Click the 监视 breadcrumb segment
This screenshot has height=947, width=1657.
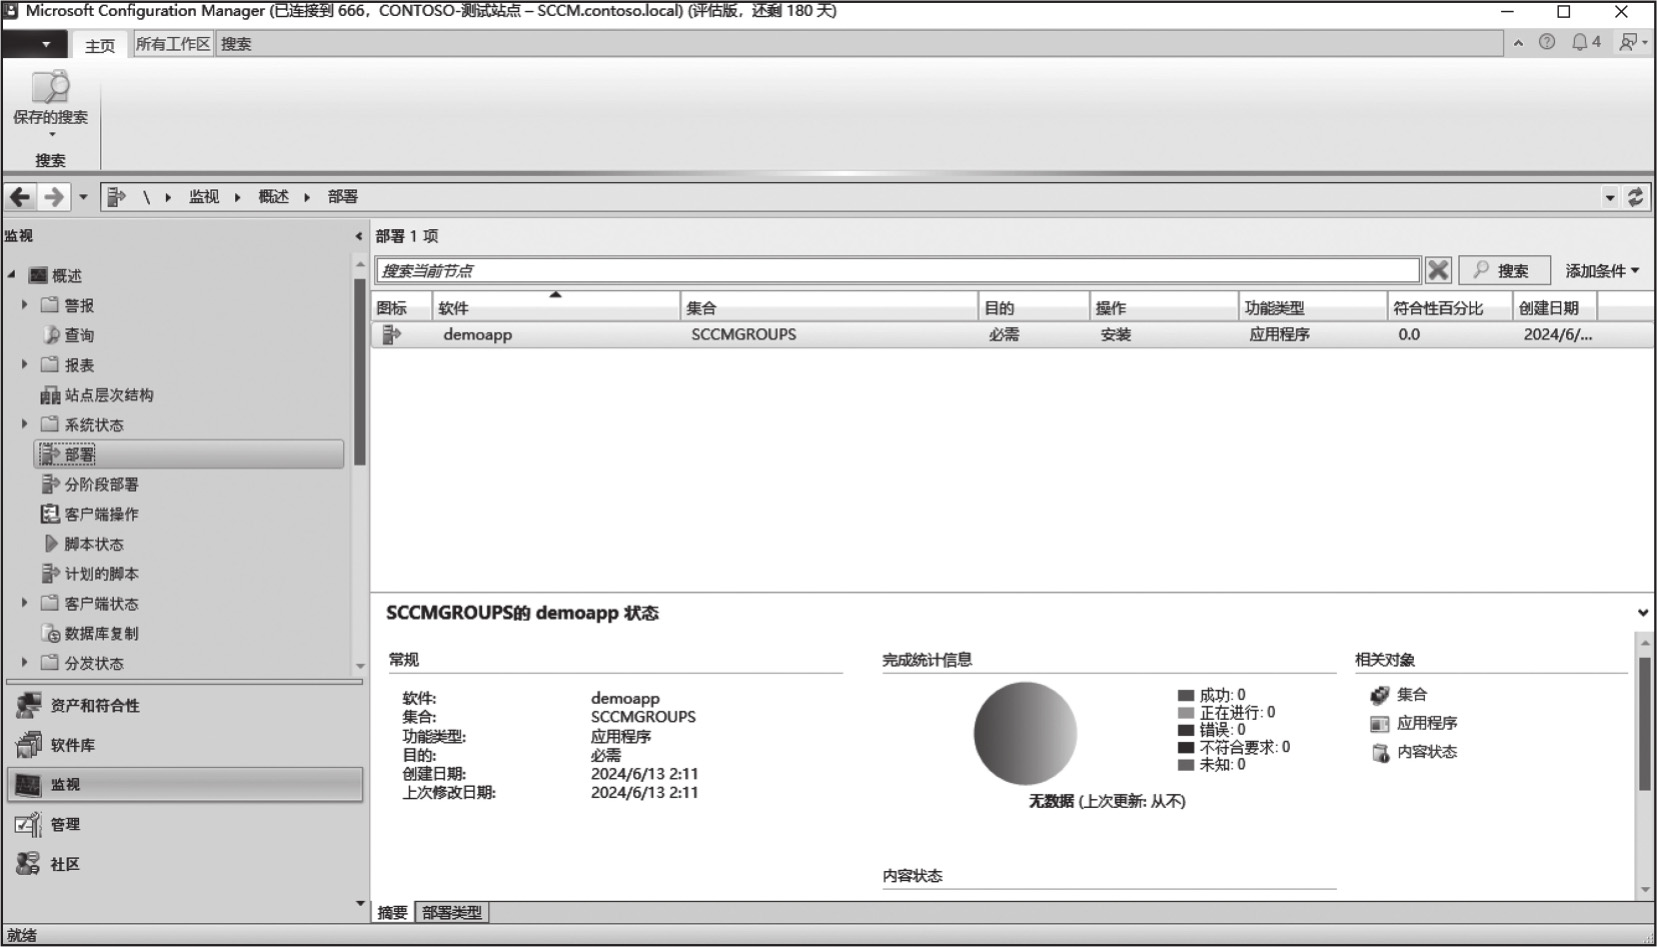coord(204,197)
